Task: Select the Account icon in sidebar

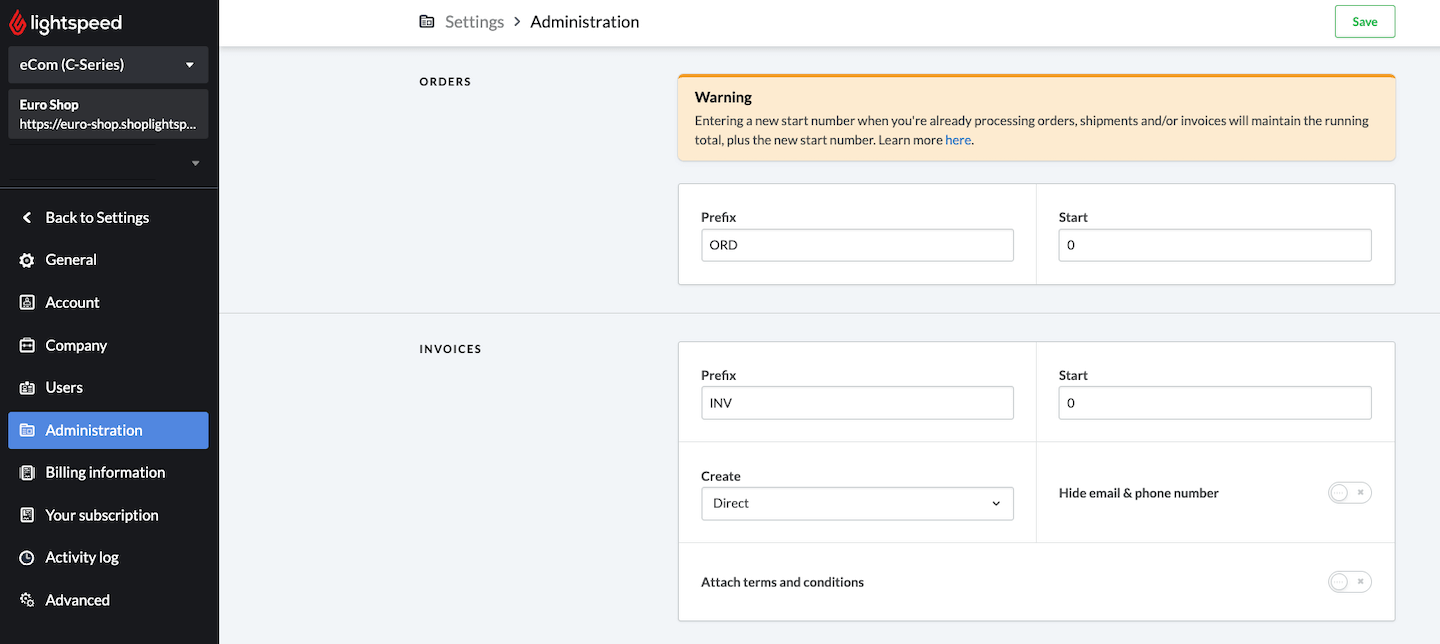Action: pyautogui.click(x=27, y=302)
